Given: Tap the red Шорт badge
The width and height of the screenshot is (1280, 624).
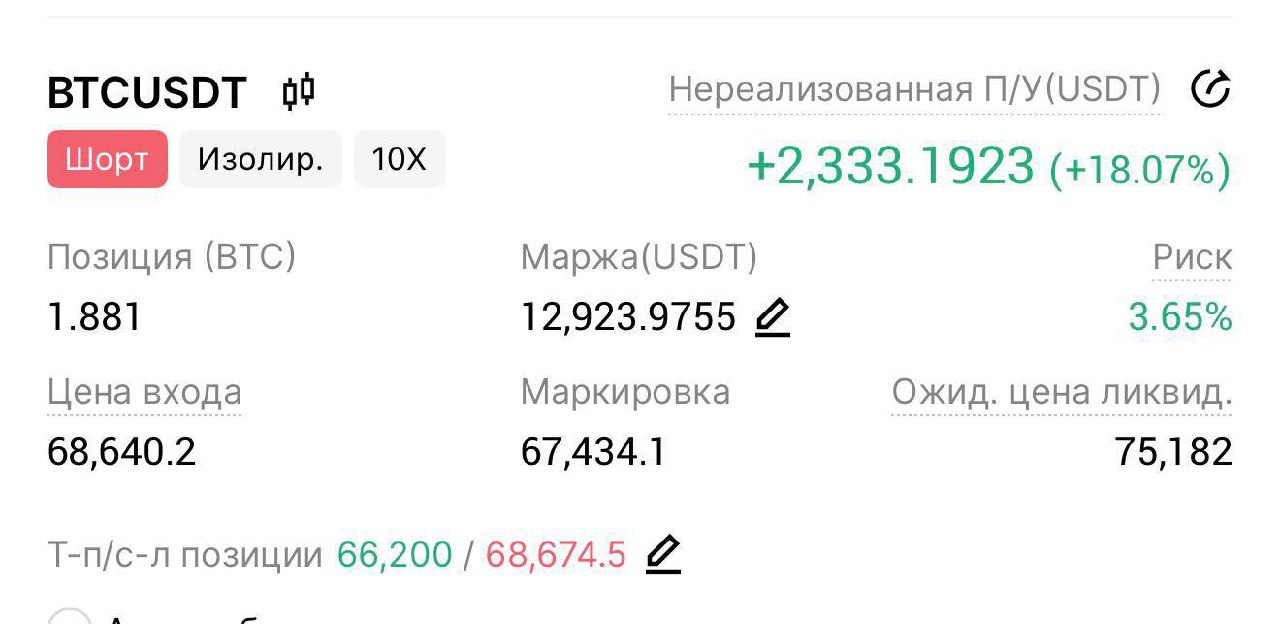Looking at the screenshot, I should pyautogui.click(x=107, y=159).
